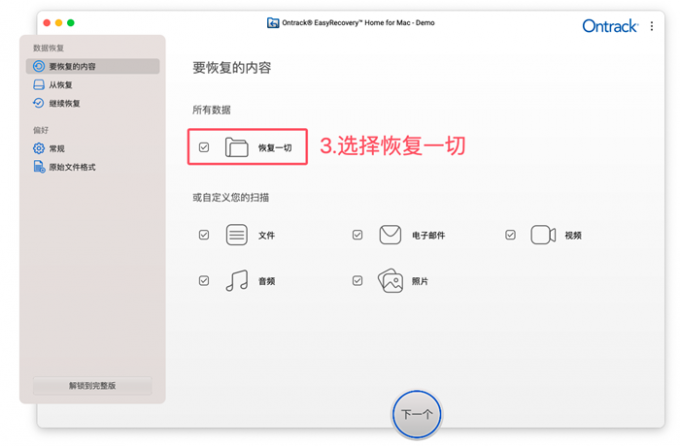Screen dimensions: 680x446
Task: Uncheck the 视频 checkbox
Action: tap(510, 235)
